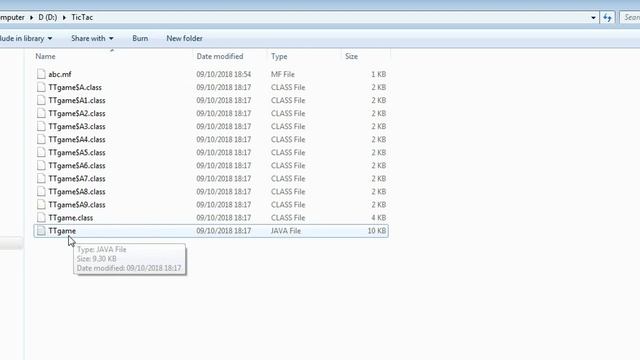
Task: Click inside the Search input field
Action: pos(631,18)
